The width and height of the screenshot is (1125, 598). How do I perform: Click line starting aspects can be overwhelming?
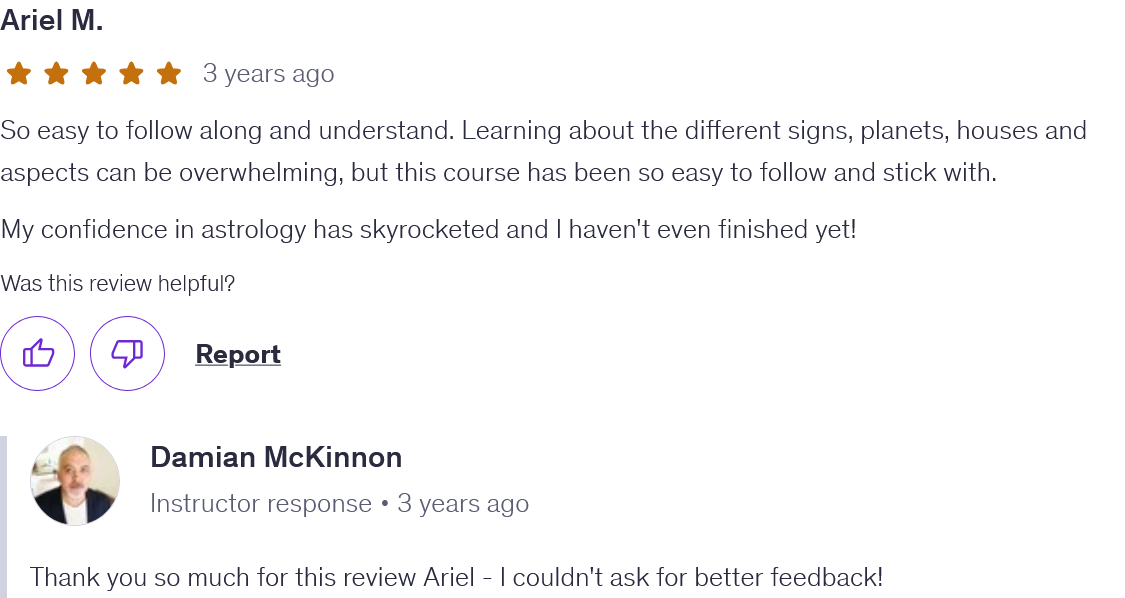(x=499, y=173)
